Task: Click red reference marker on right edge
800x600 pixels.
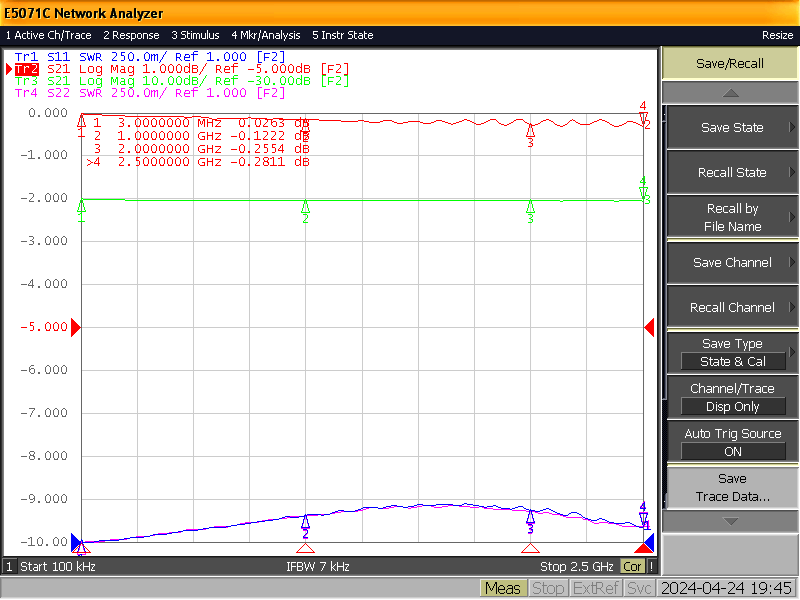Action: (649, 328)
